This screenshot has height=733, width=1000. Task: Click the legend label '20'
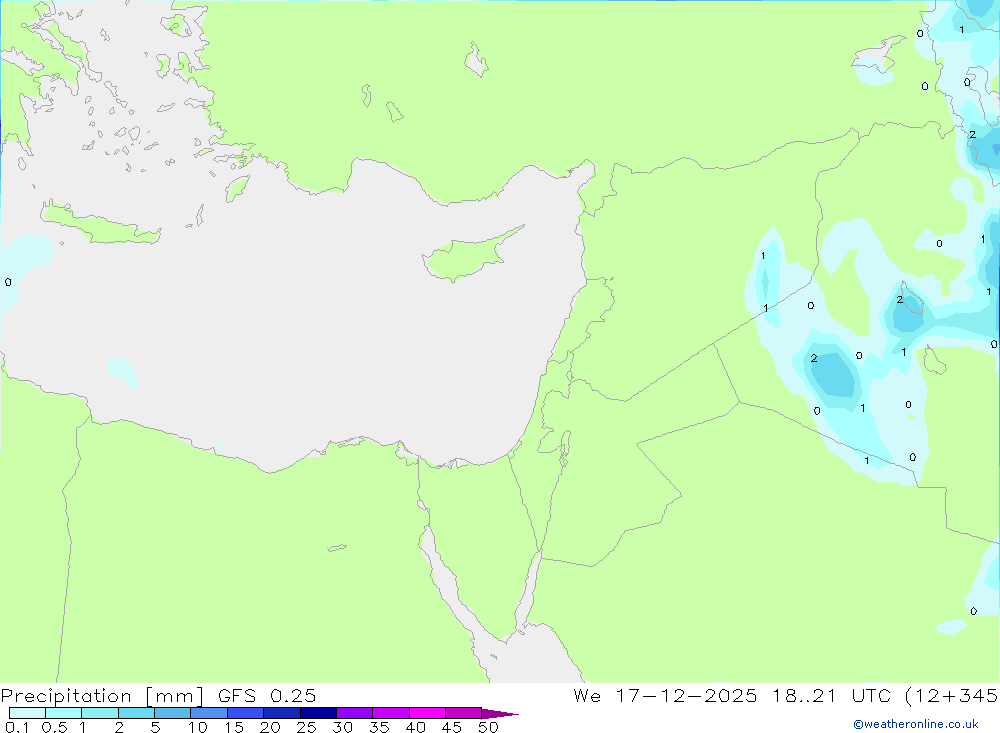click(270, 727)
